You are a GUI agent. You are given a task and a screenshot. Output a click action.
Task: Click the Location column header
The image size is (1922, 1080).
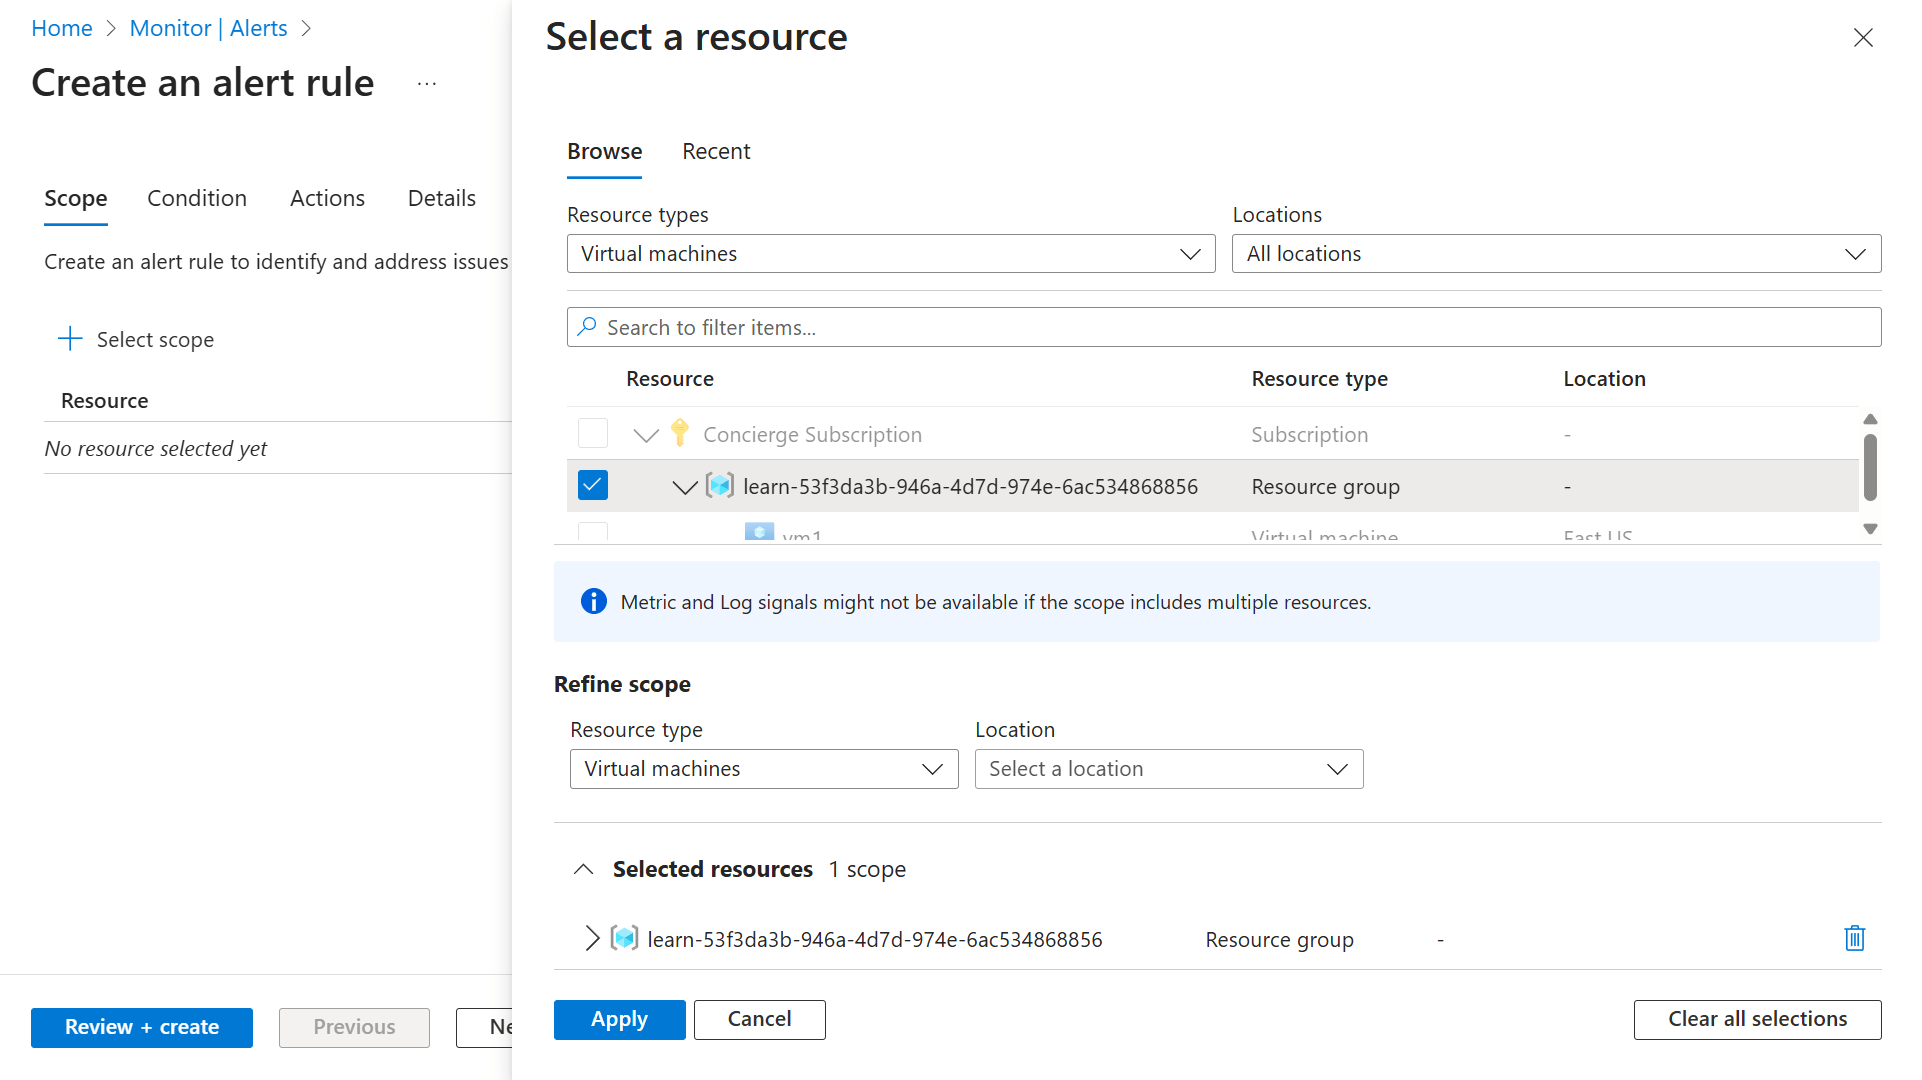pos(1604,379)
